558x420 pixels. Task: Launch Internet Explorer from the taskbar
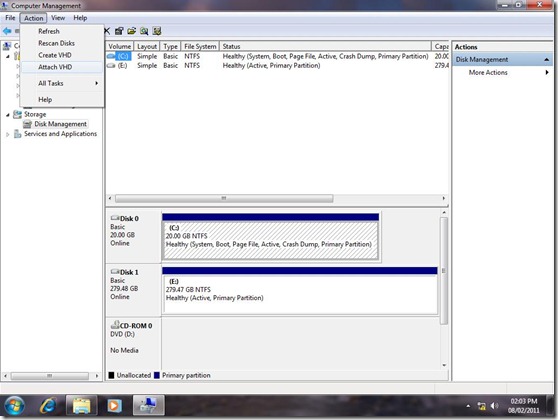(48, 405)
